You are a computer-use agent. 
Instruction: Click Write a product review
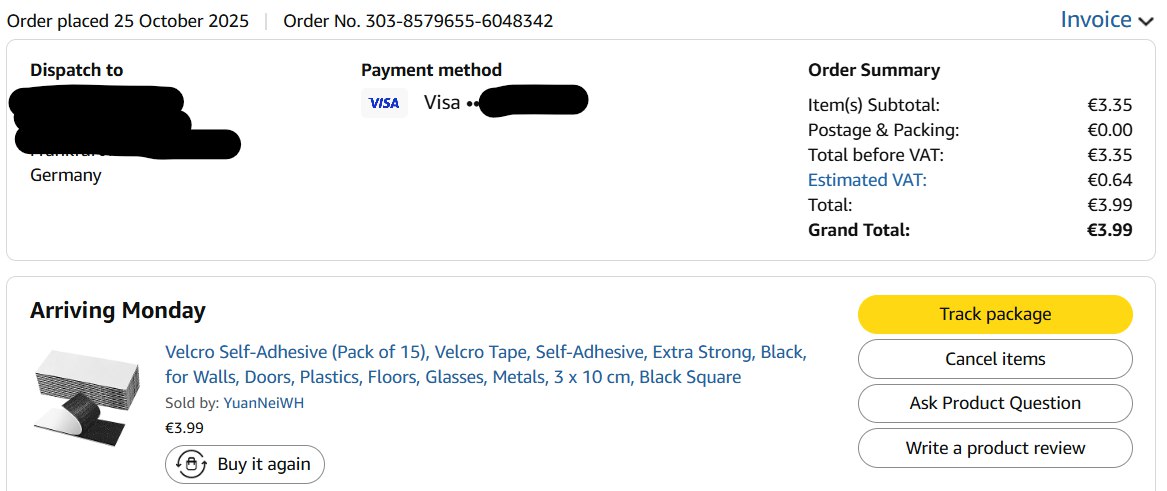point(995,447)
